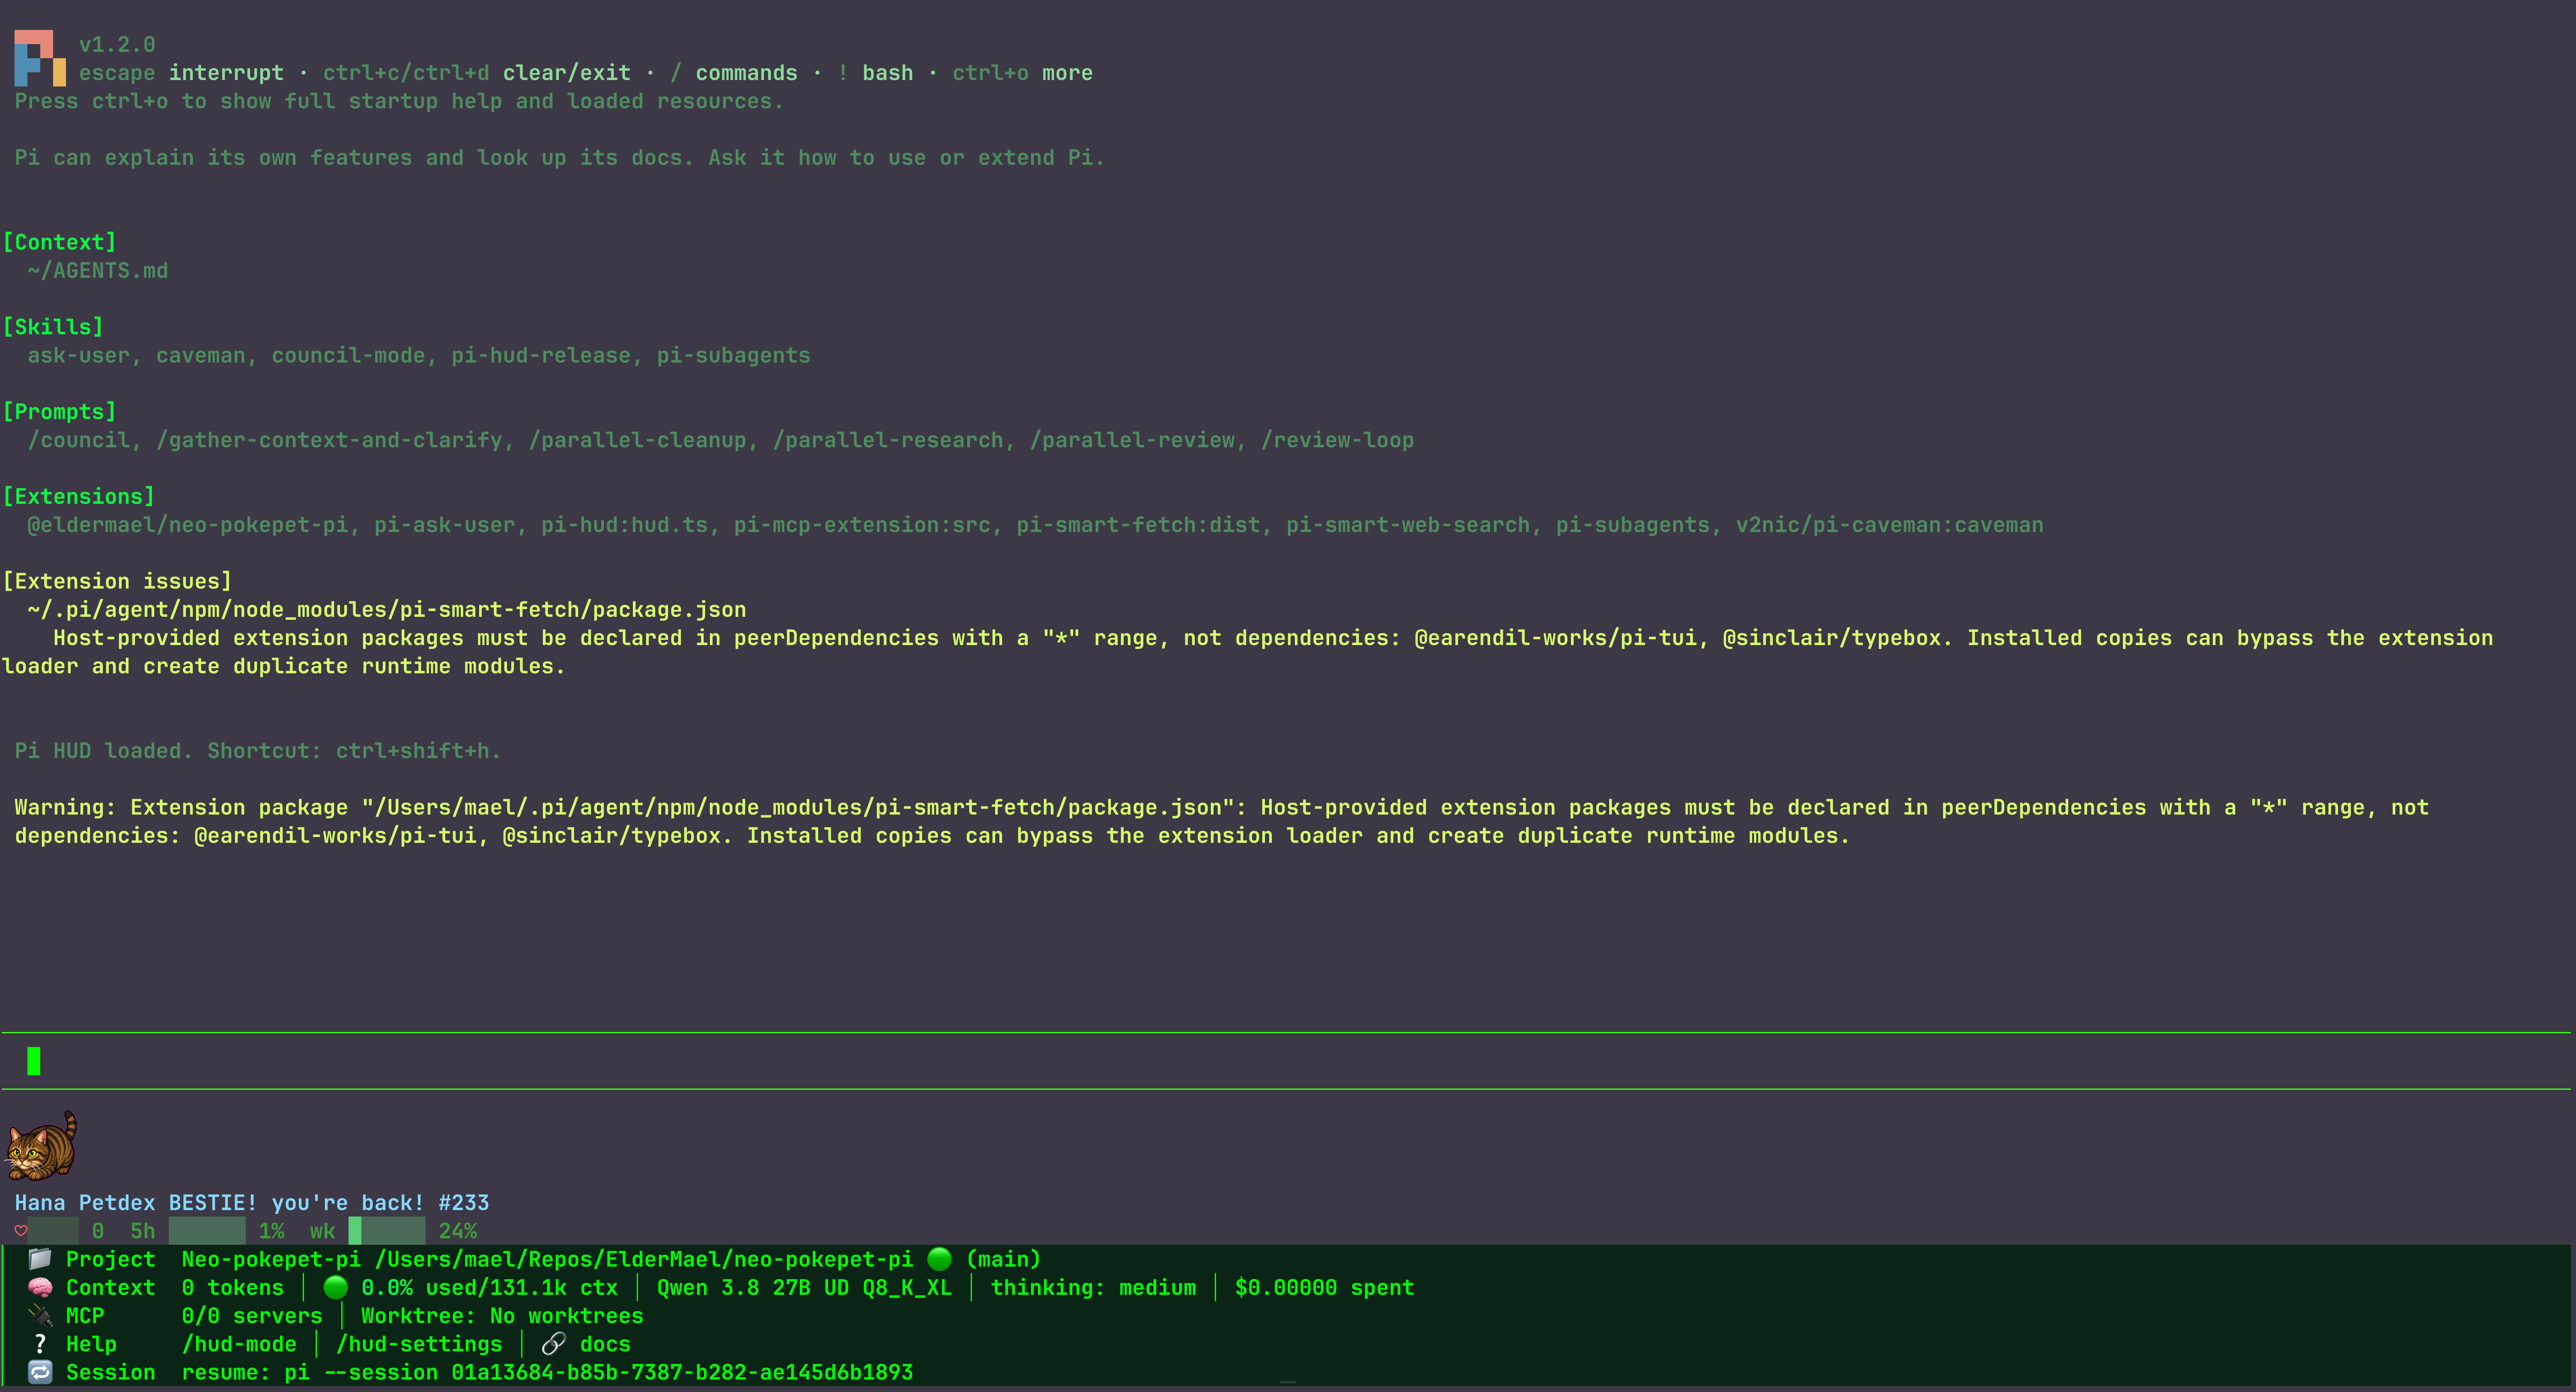Focus the prompt input area

(1286, 1061)
